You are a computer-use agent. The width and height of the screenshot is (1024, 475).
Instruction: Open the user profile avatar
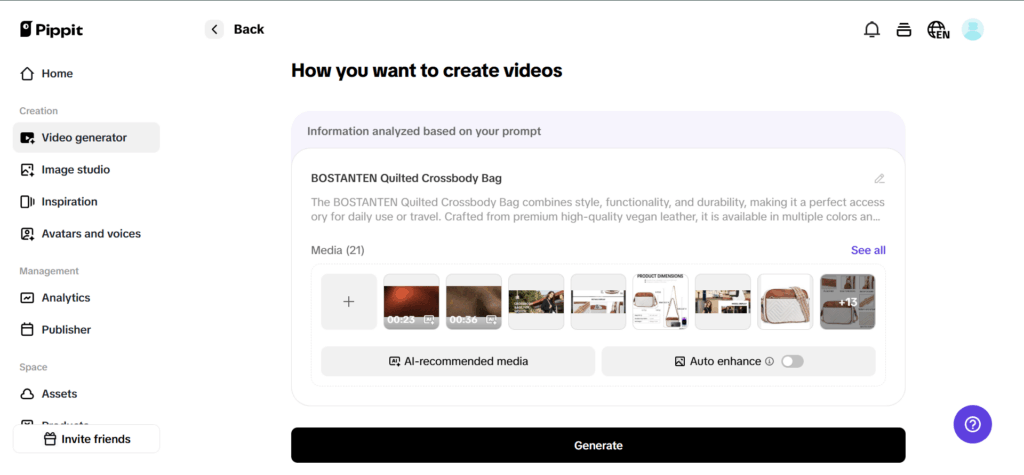coord(972,30)
